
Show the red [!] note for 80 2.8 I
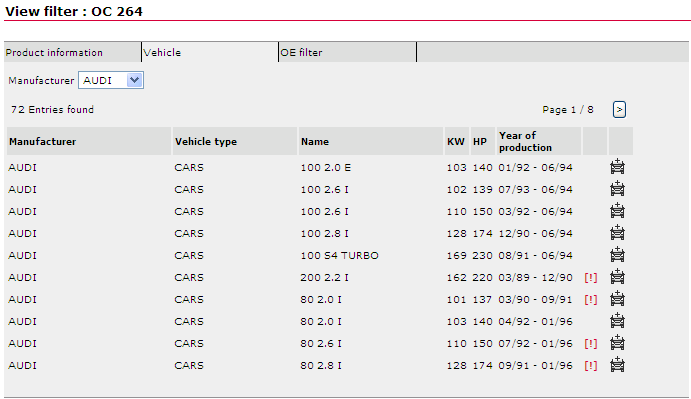click(591, 366)
